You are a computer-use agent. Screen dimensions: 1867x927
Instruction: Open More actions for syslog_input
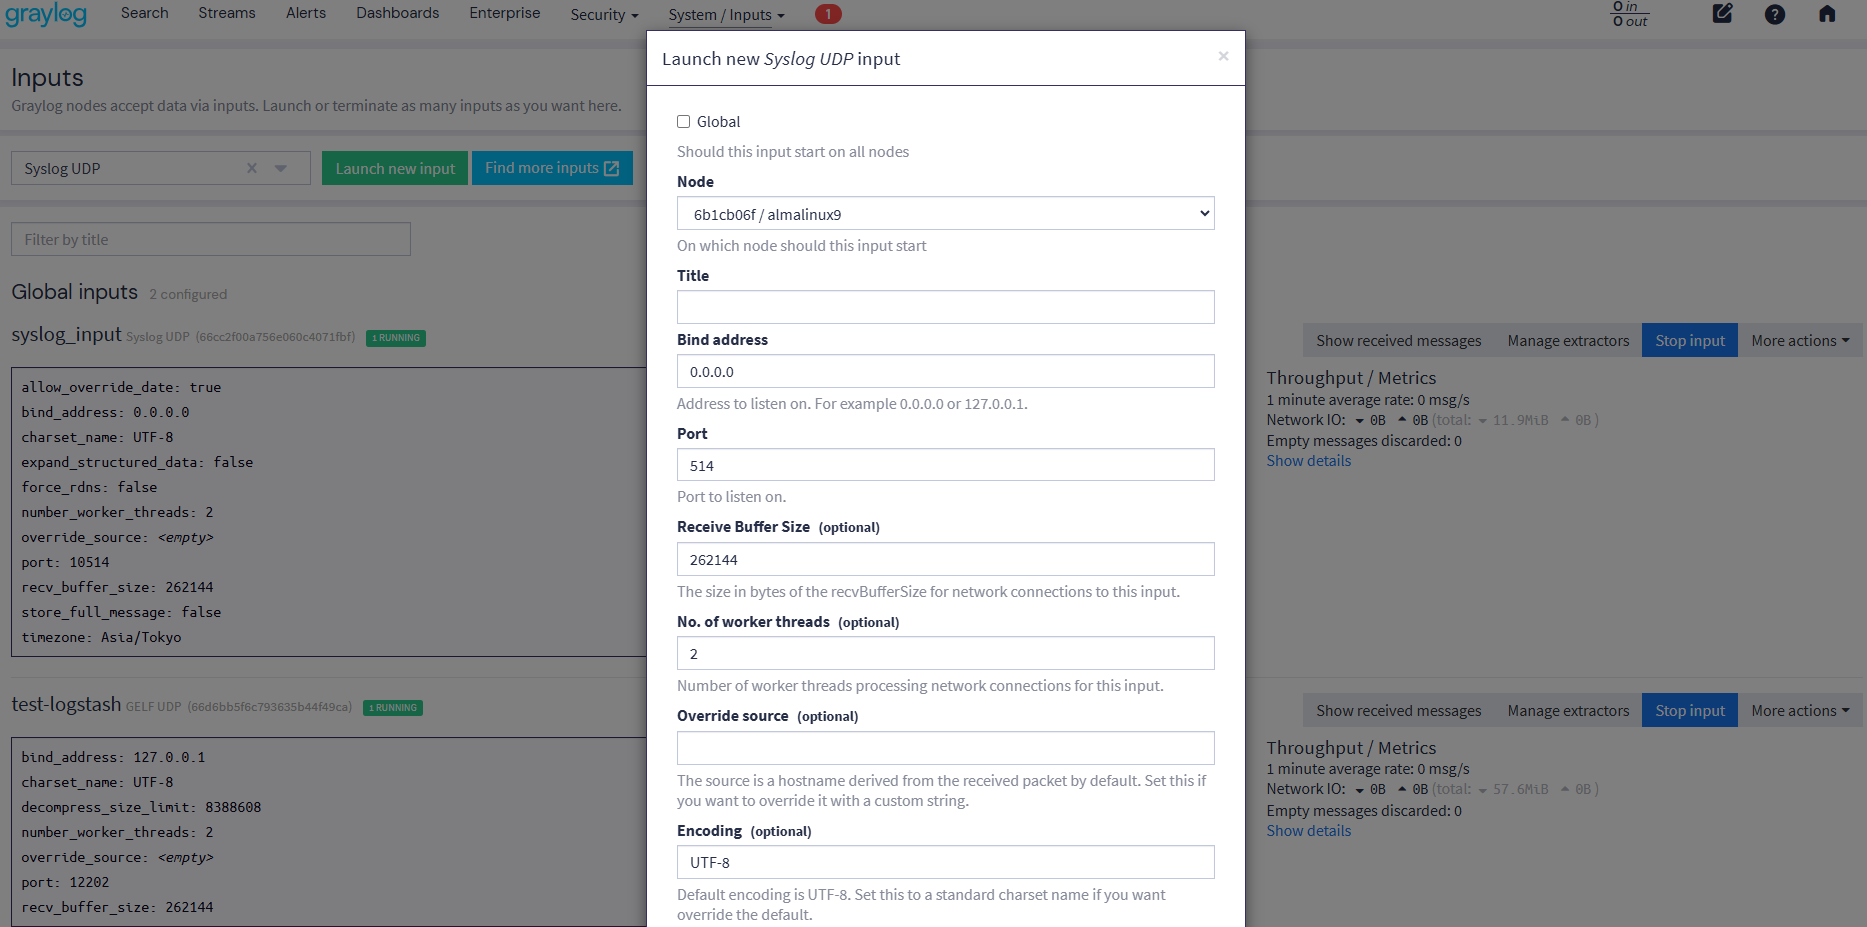(1799, 341)
